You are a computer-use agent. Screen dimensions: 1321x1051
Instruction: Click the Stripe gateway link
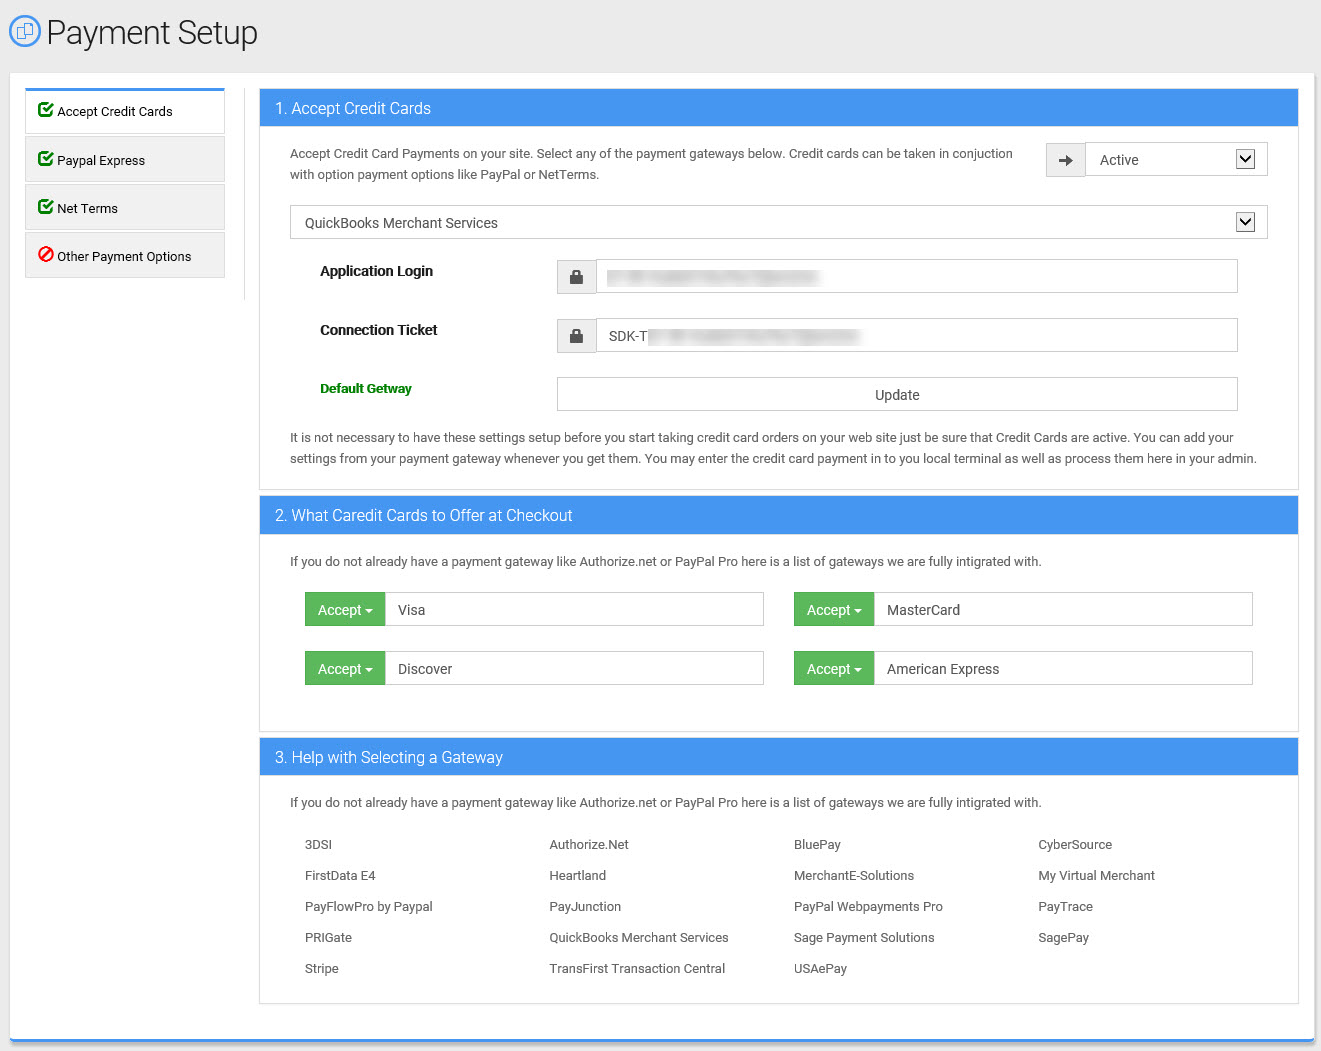(x=322, y=969)
